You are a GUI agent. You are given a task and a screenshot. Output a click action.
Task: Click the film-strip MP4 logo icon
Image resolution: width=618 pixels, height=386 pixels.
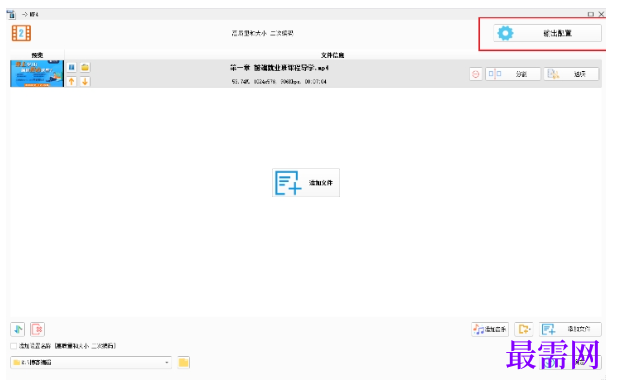point(21,33)
